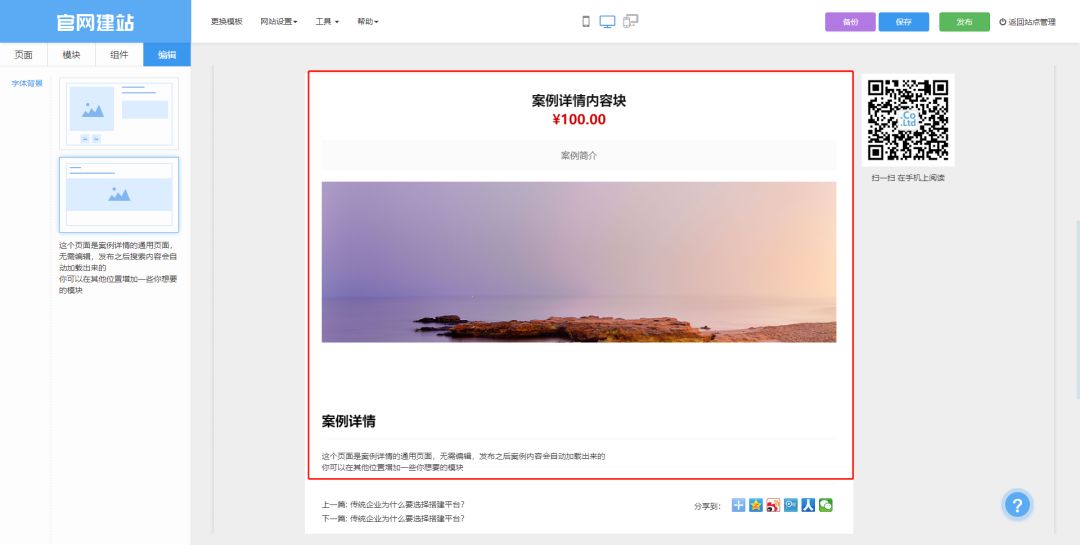Viewport: 1080px width, 545px height.
Task: Share via Renren icon
Action: point(808,505)
